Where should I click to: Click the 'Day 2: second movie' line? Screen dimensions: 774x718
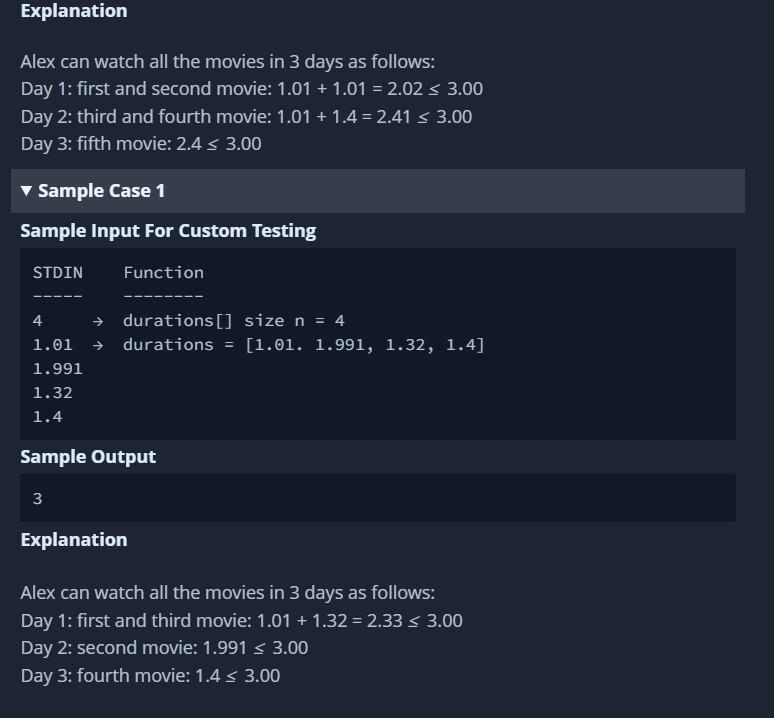tap(164, 648)
